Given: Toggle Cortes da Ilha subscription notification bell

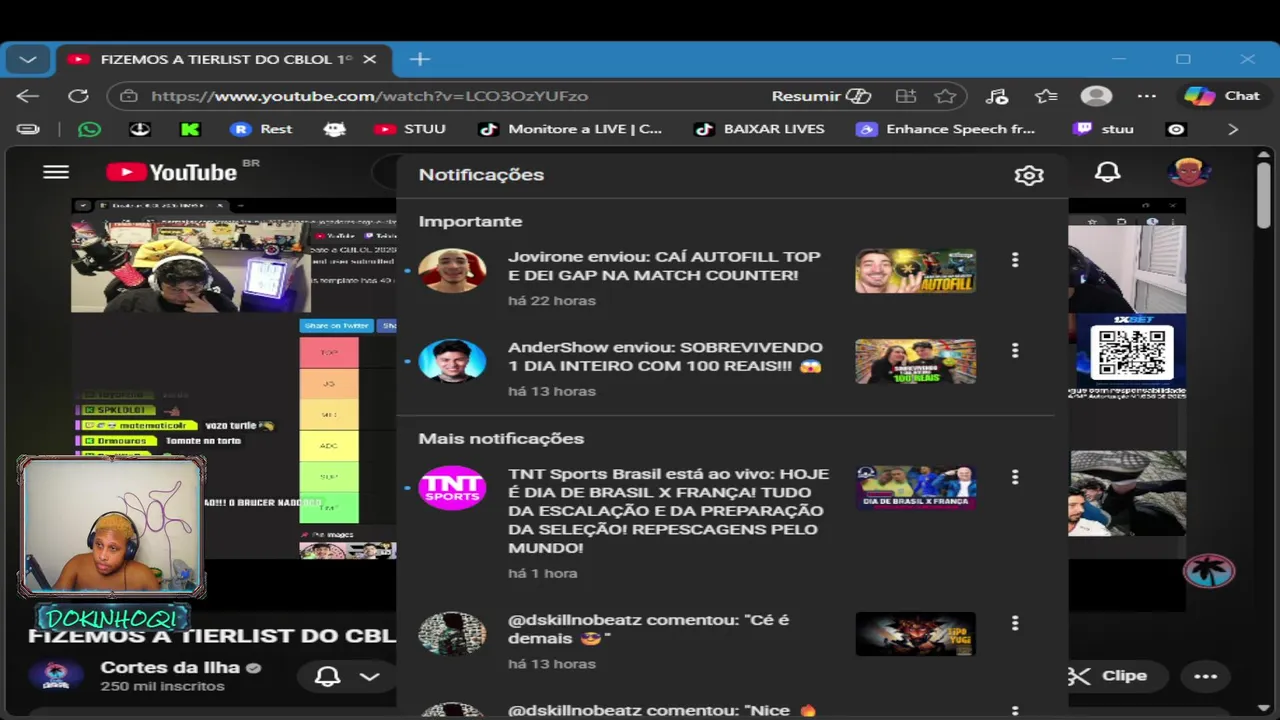Looking at the screenshot, I should tap(327, 676).
